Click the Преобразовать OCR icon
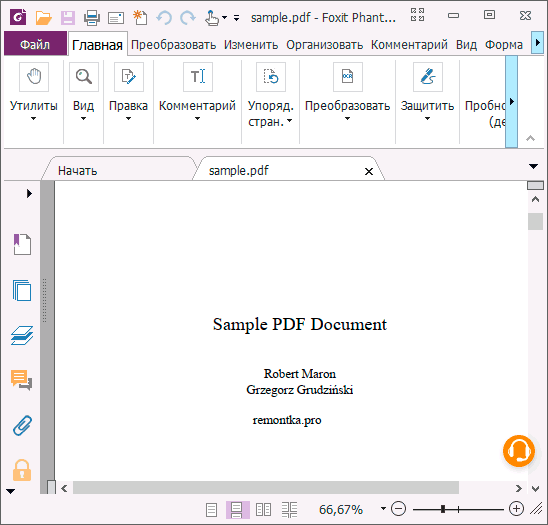Screen dimensions: 548x525 (x=348, y=77)
